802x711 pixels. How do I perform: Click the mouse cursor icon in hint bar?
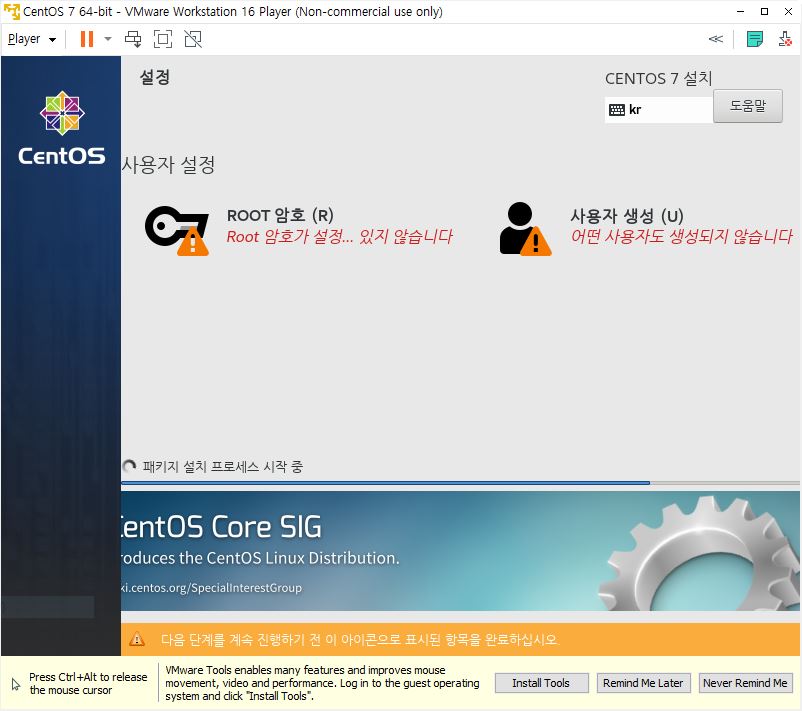(16, 684)
